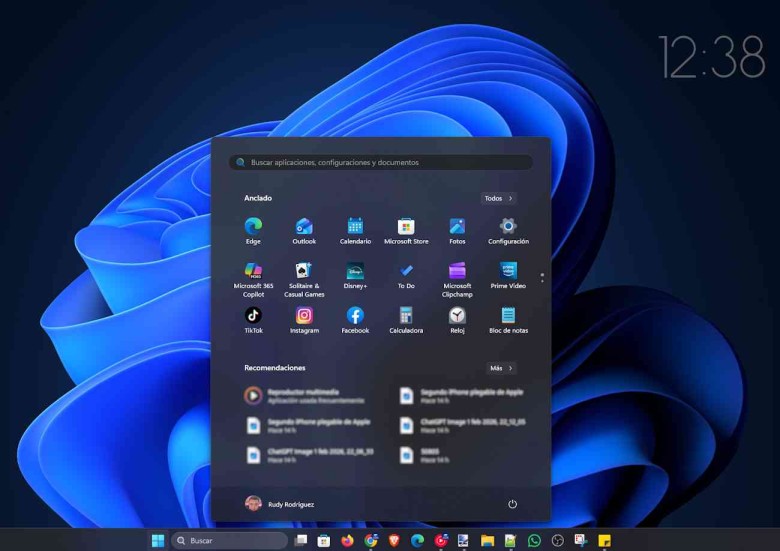Expand all apps with Todos button

coord(498,198)
